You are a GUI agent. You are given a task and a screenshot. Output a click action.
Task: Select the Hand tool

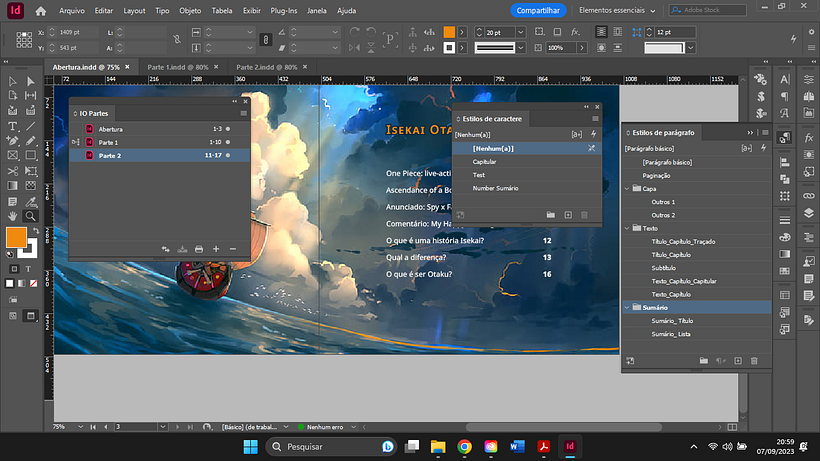pos(13,216)
